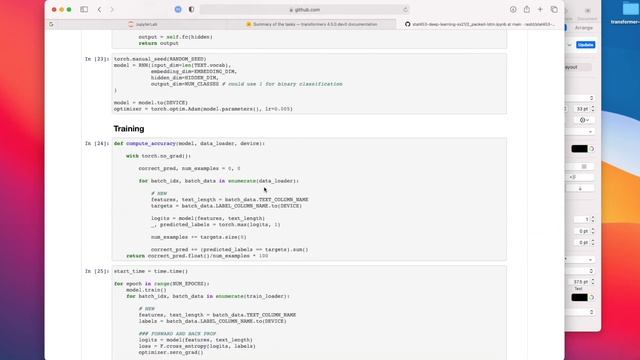Select the GitHub notebook tab
Viewport: 640px width, 360px height.
pyautogui.click(x=480, y=24)
